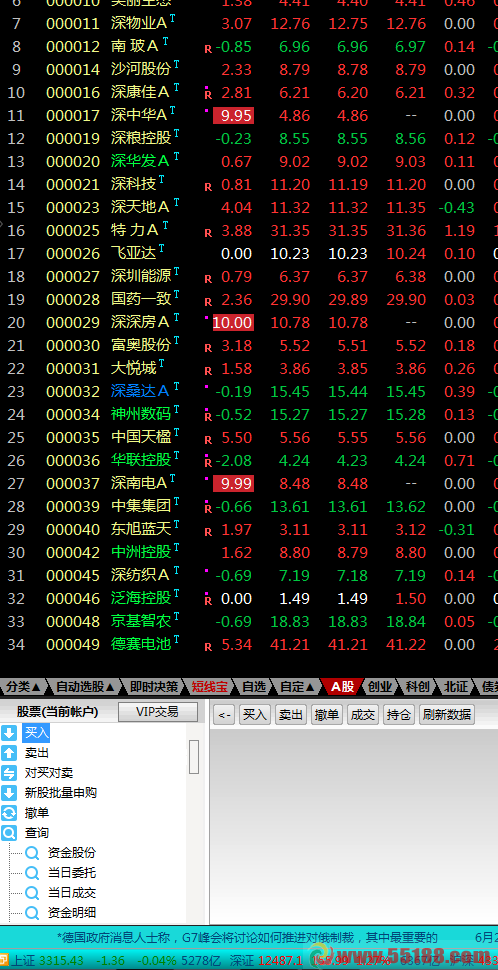Click magnifier icon beside 资金股份

pos(32,853)
